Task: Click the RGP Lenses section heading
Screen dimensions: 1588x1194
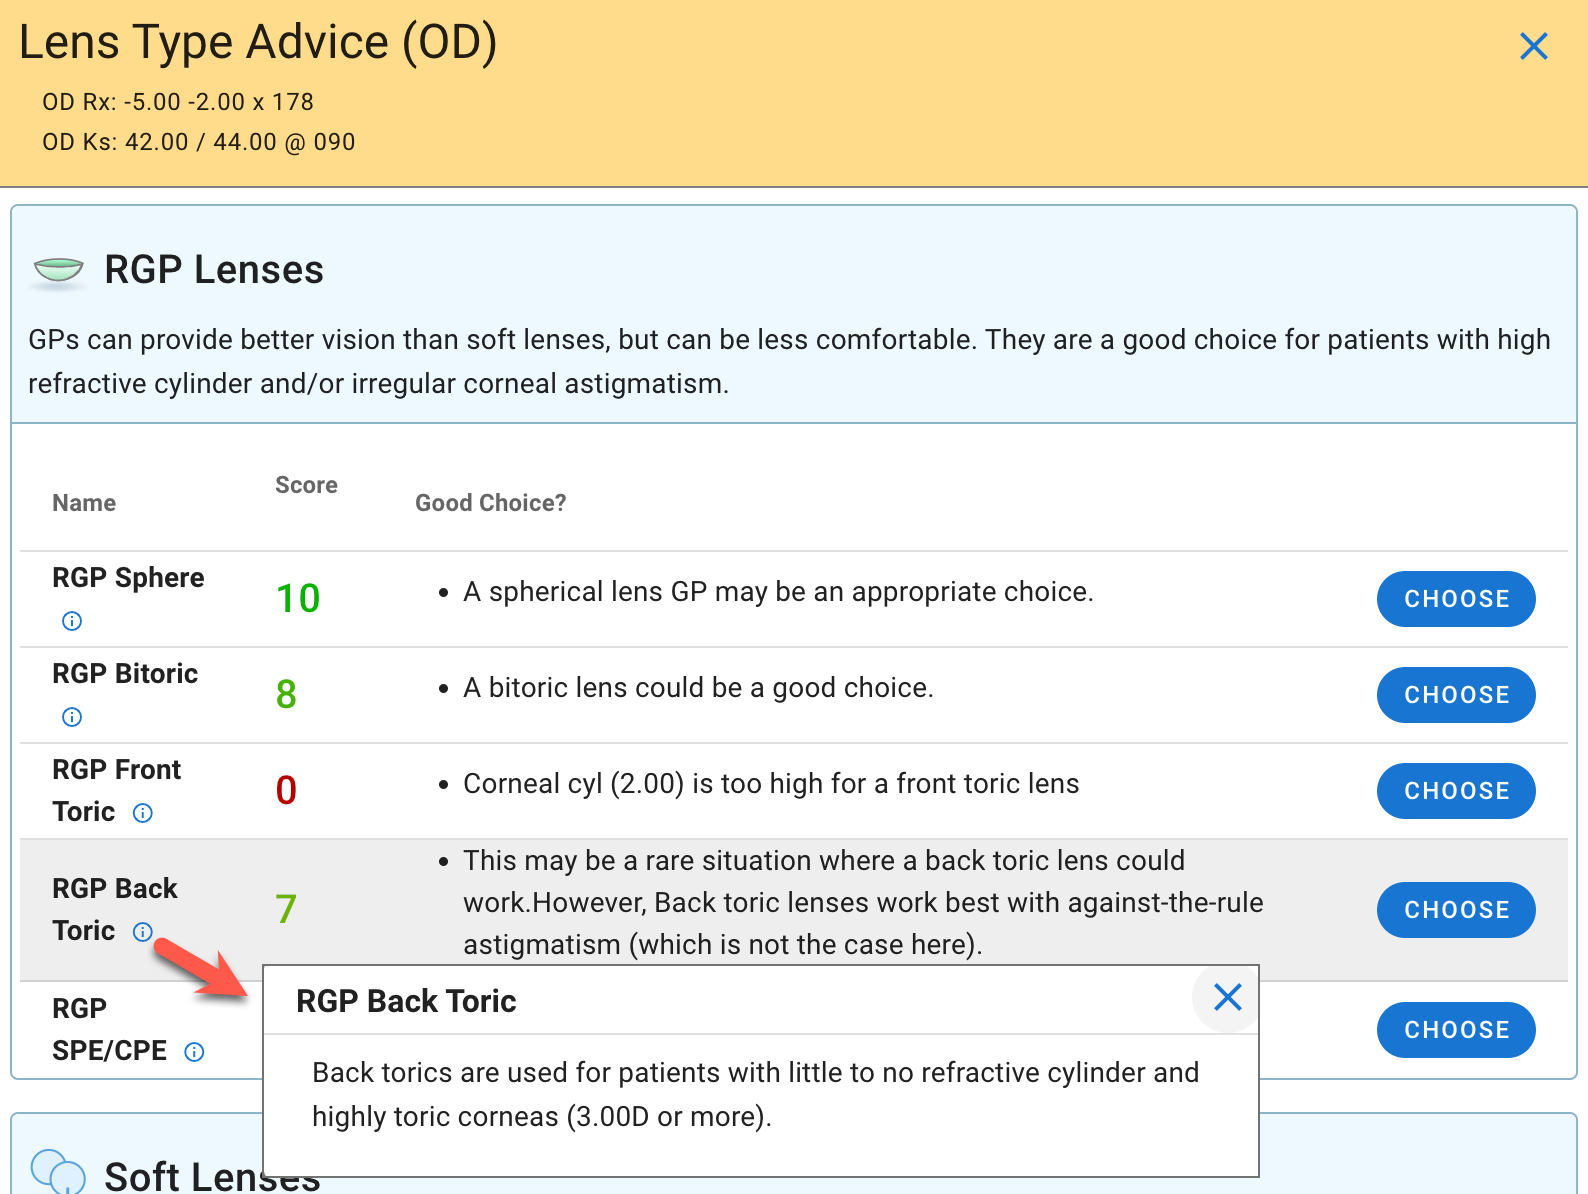Action: [x=214, y=270]
